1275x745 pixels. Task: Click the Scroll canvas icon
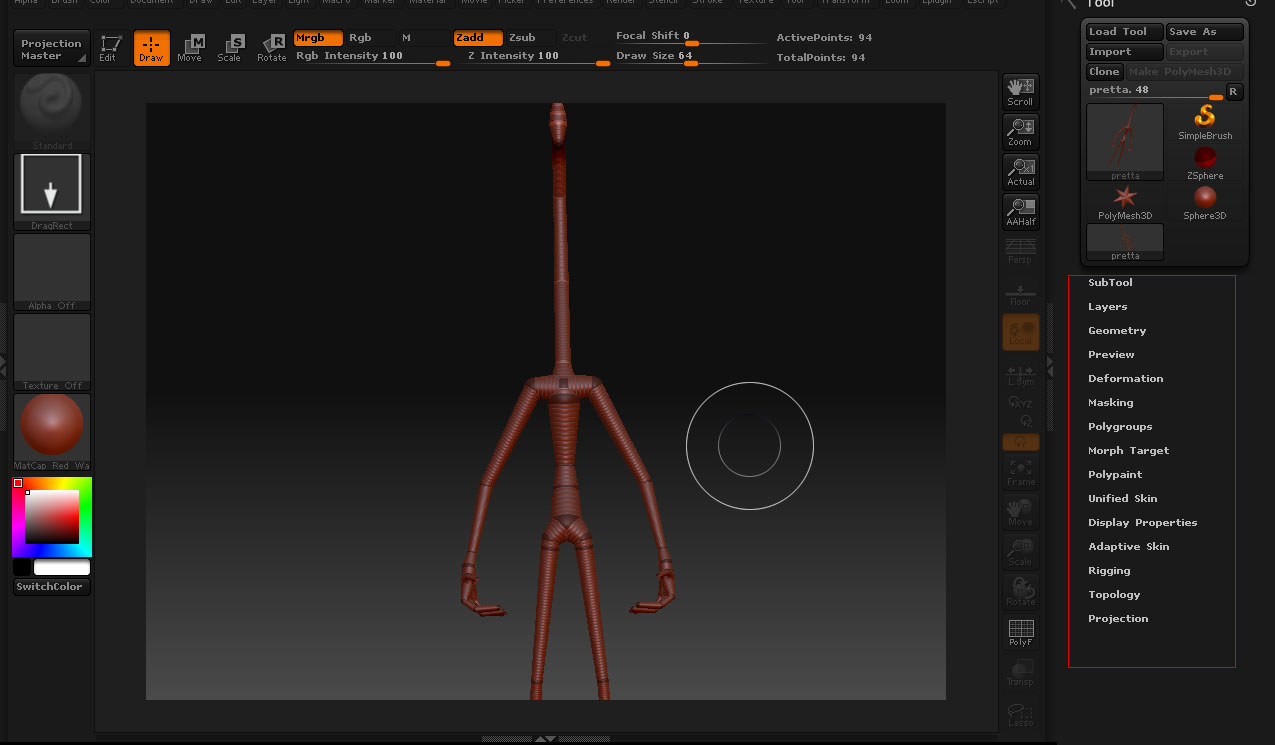[1020, 92]
